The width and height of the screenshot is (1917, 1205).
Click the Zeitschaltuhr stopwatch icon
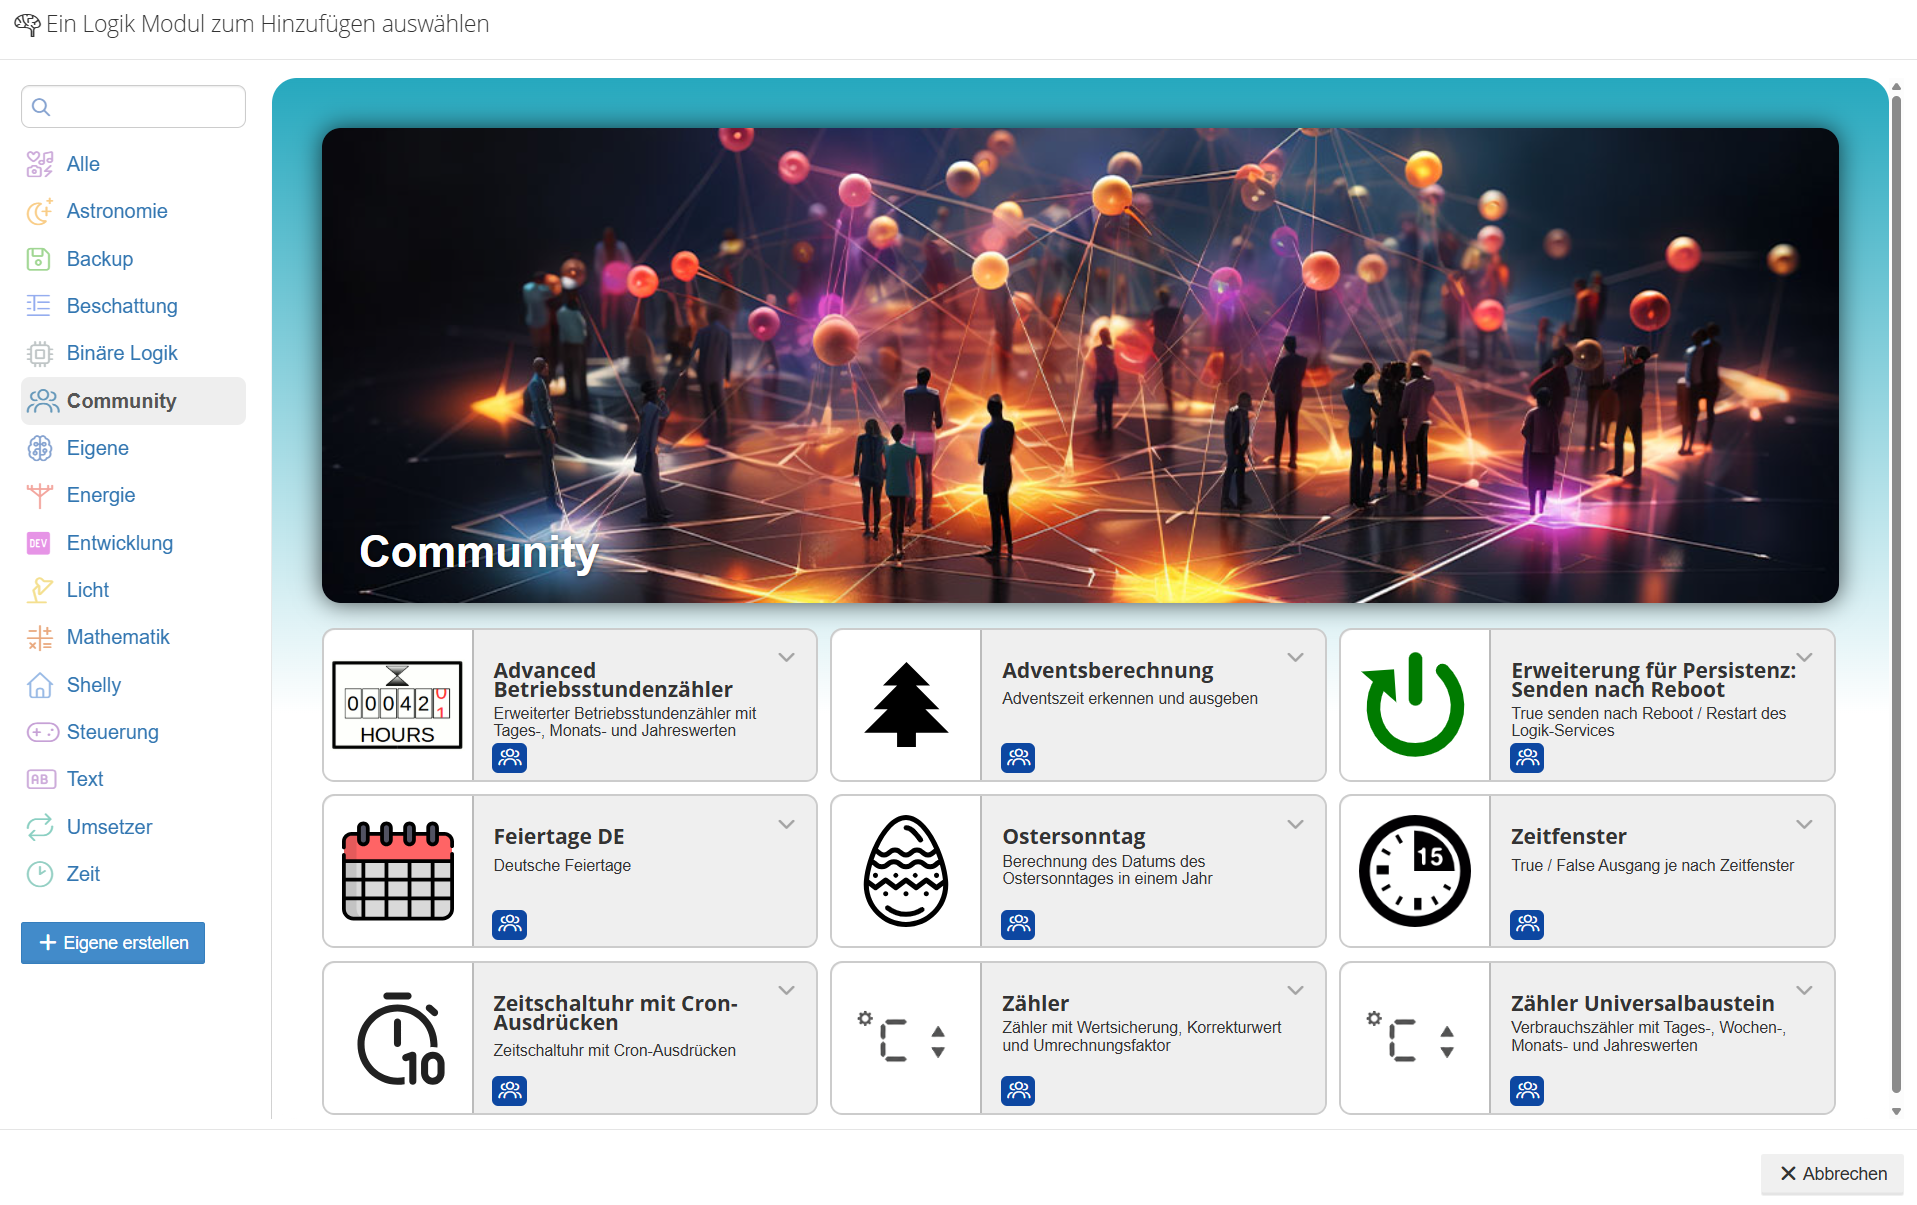coord(397,1038)
